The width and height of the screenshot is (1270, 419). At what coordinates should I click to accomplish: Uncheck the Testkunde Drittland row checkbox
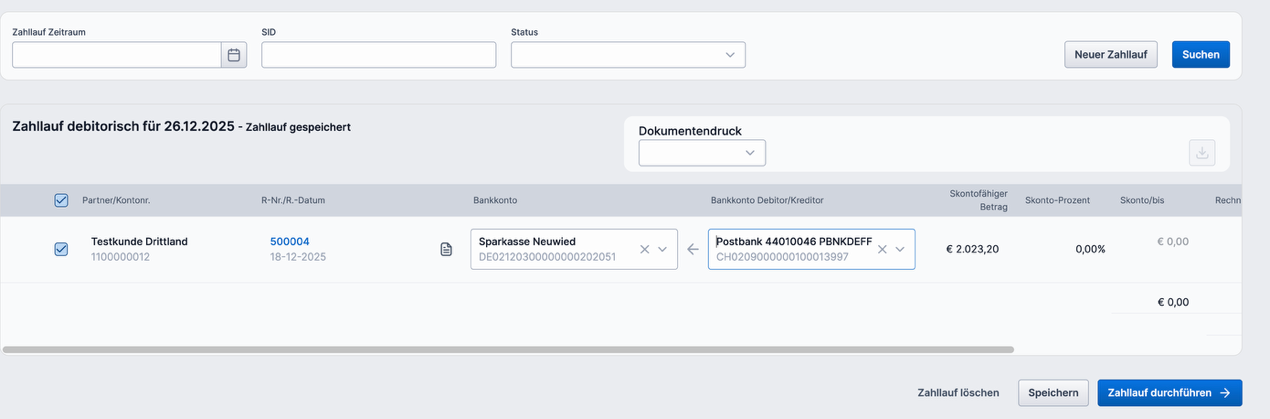pos(61,249)
